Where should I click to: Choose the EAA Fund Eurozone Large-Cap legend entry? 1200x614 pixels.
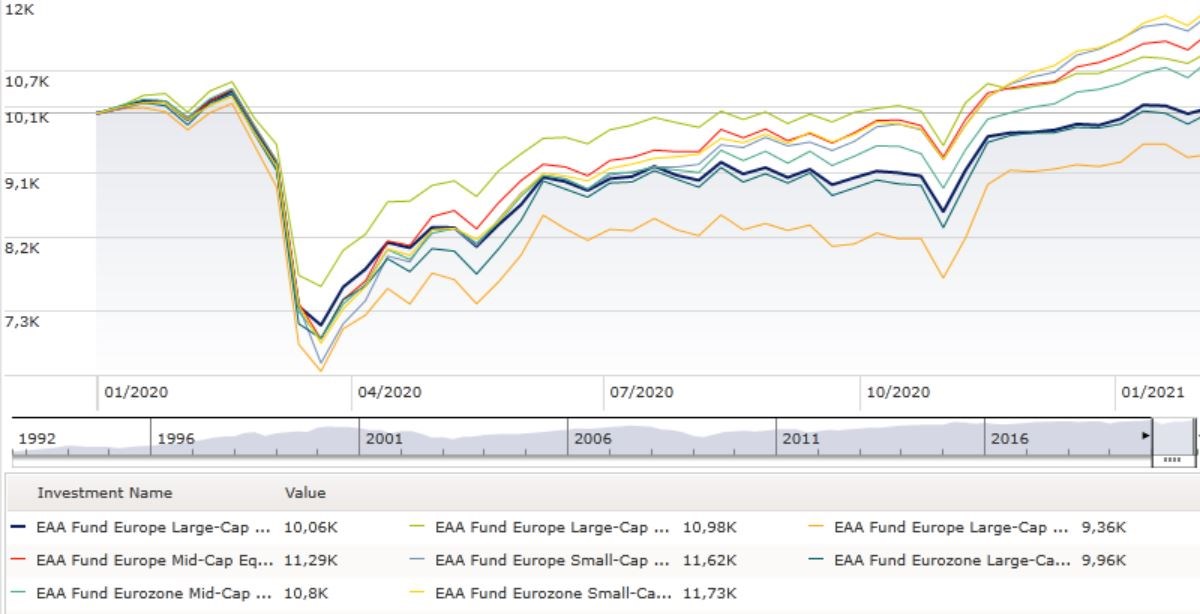pos(952,560)
